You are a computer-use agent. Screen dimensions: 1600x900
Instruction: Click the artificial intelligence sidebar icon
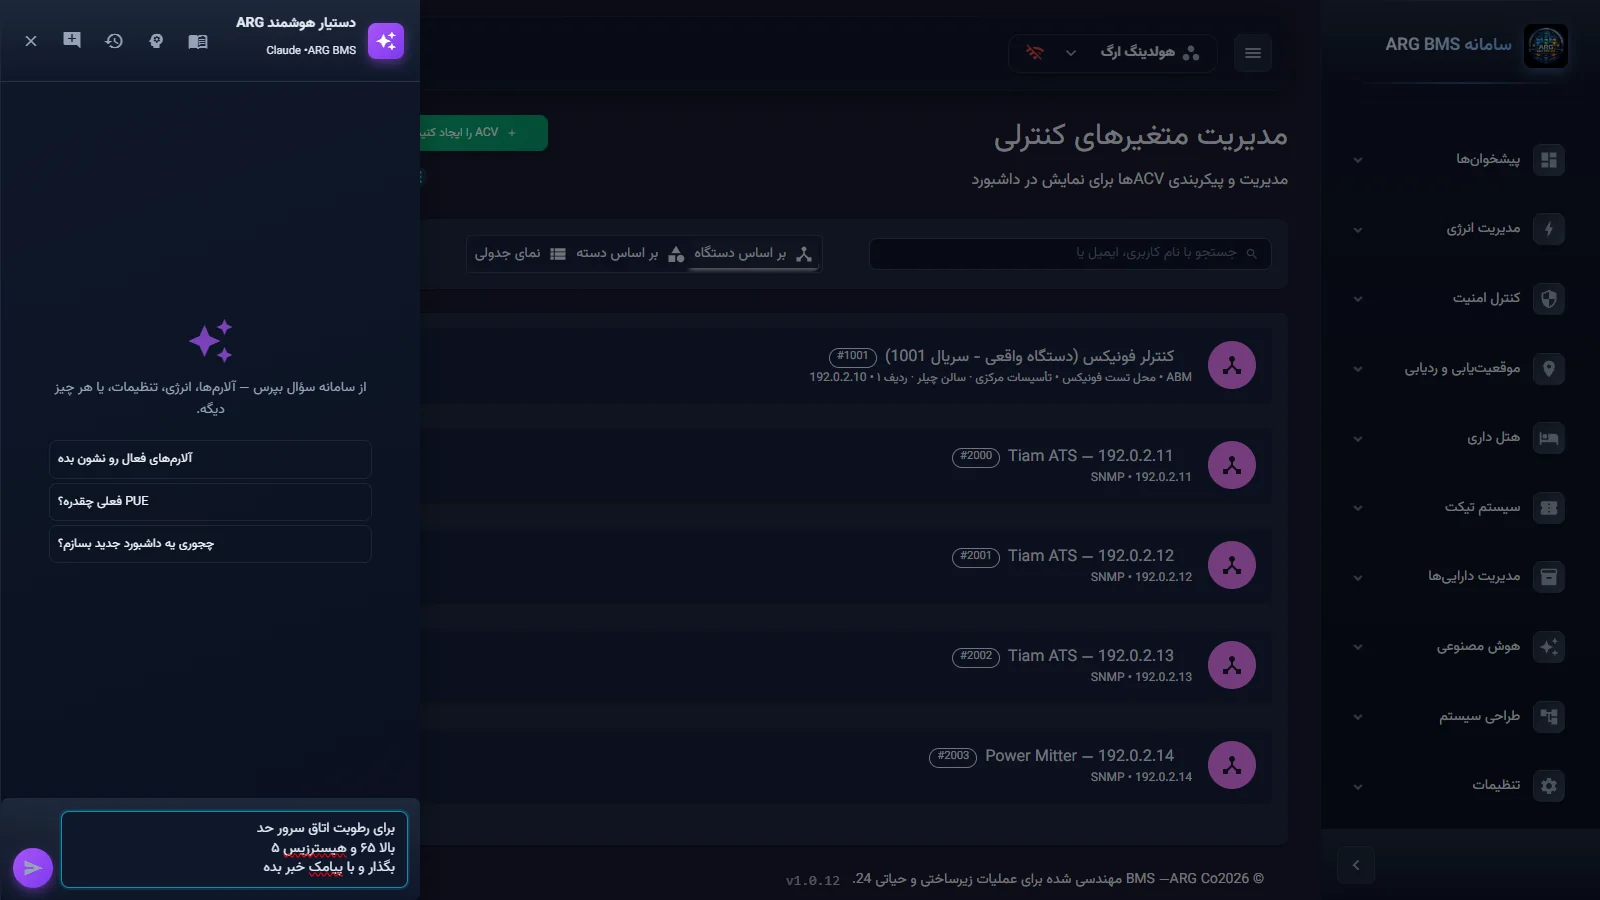pyautogui.click(x=1549, y=647)
